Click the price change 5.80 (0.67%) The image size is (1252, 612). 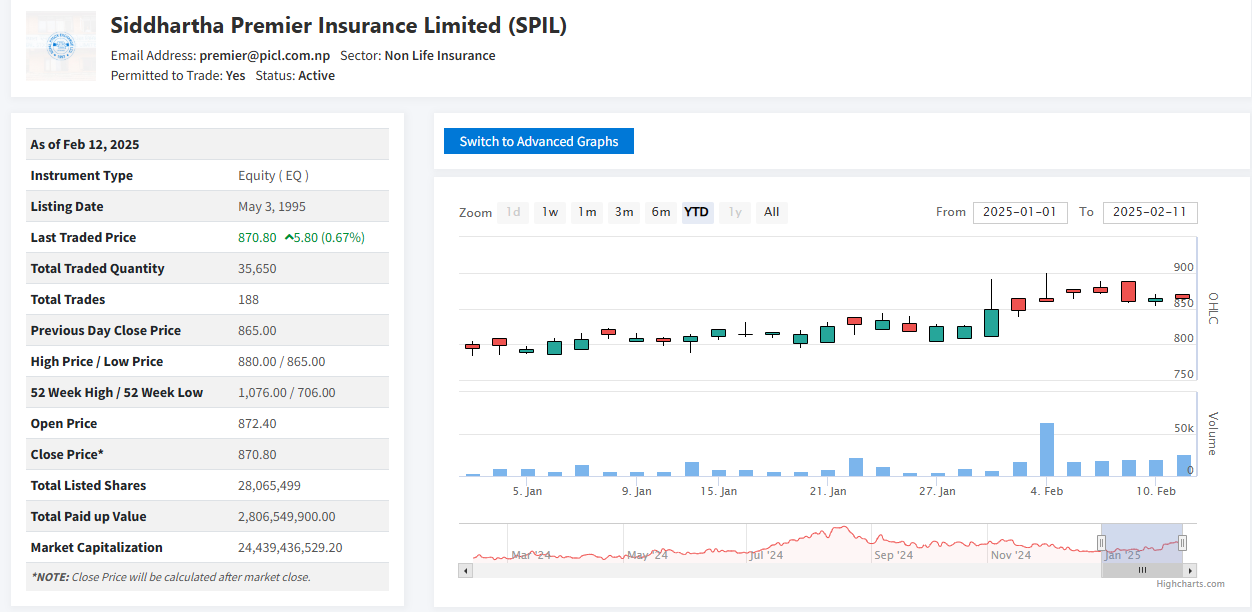(x=325, y=238)
